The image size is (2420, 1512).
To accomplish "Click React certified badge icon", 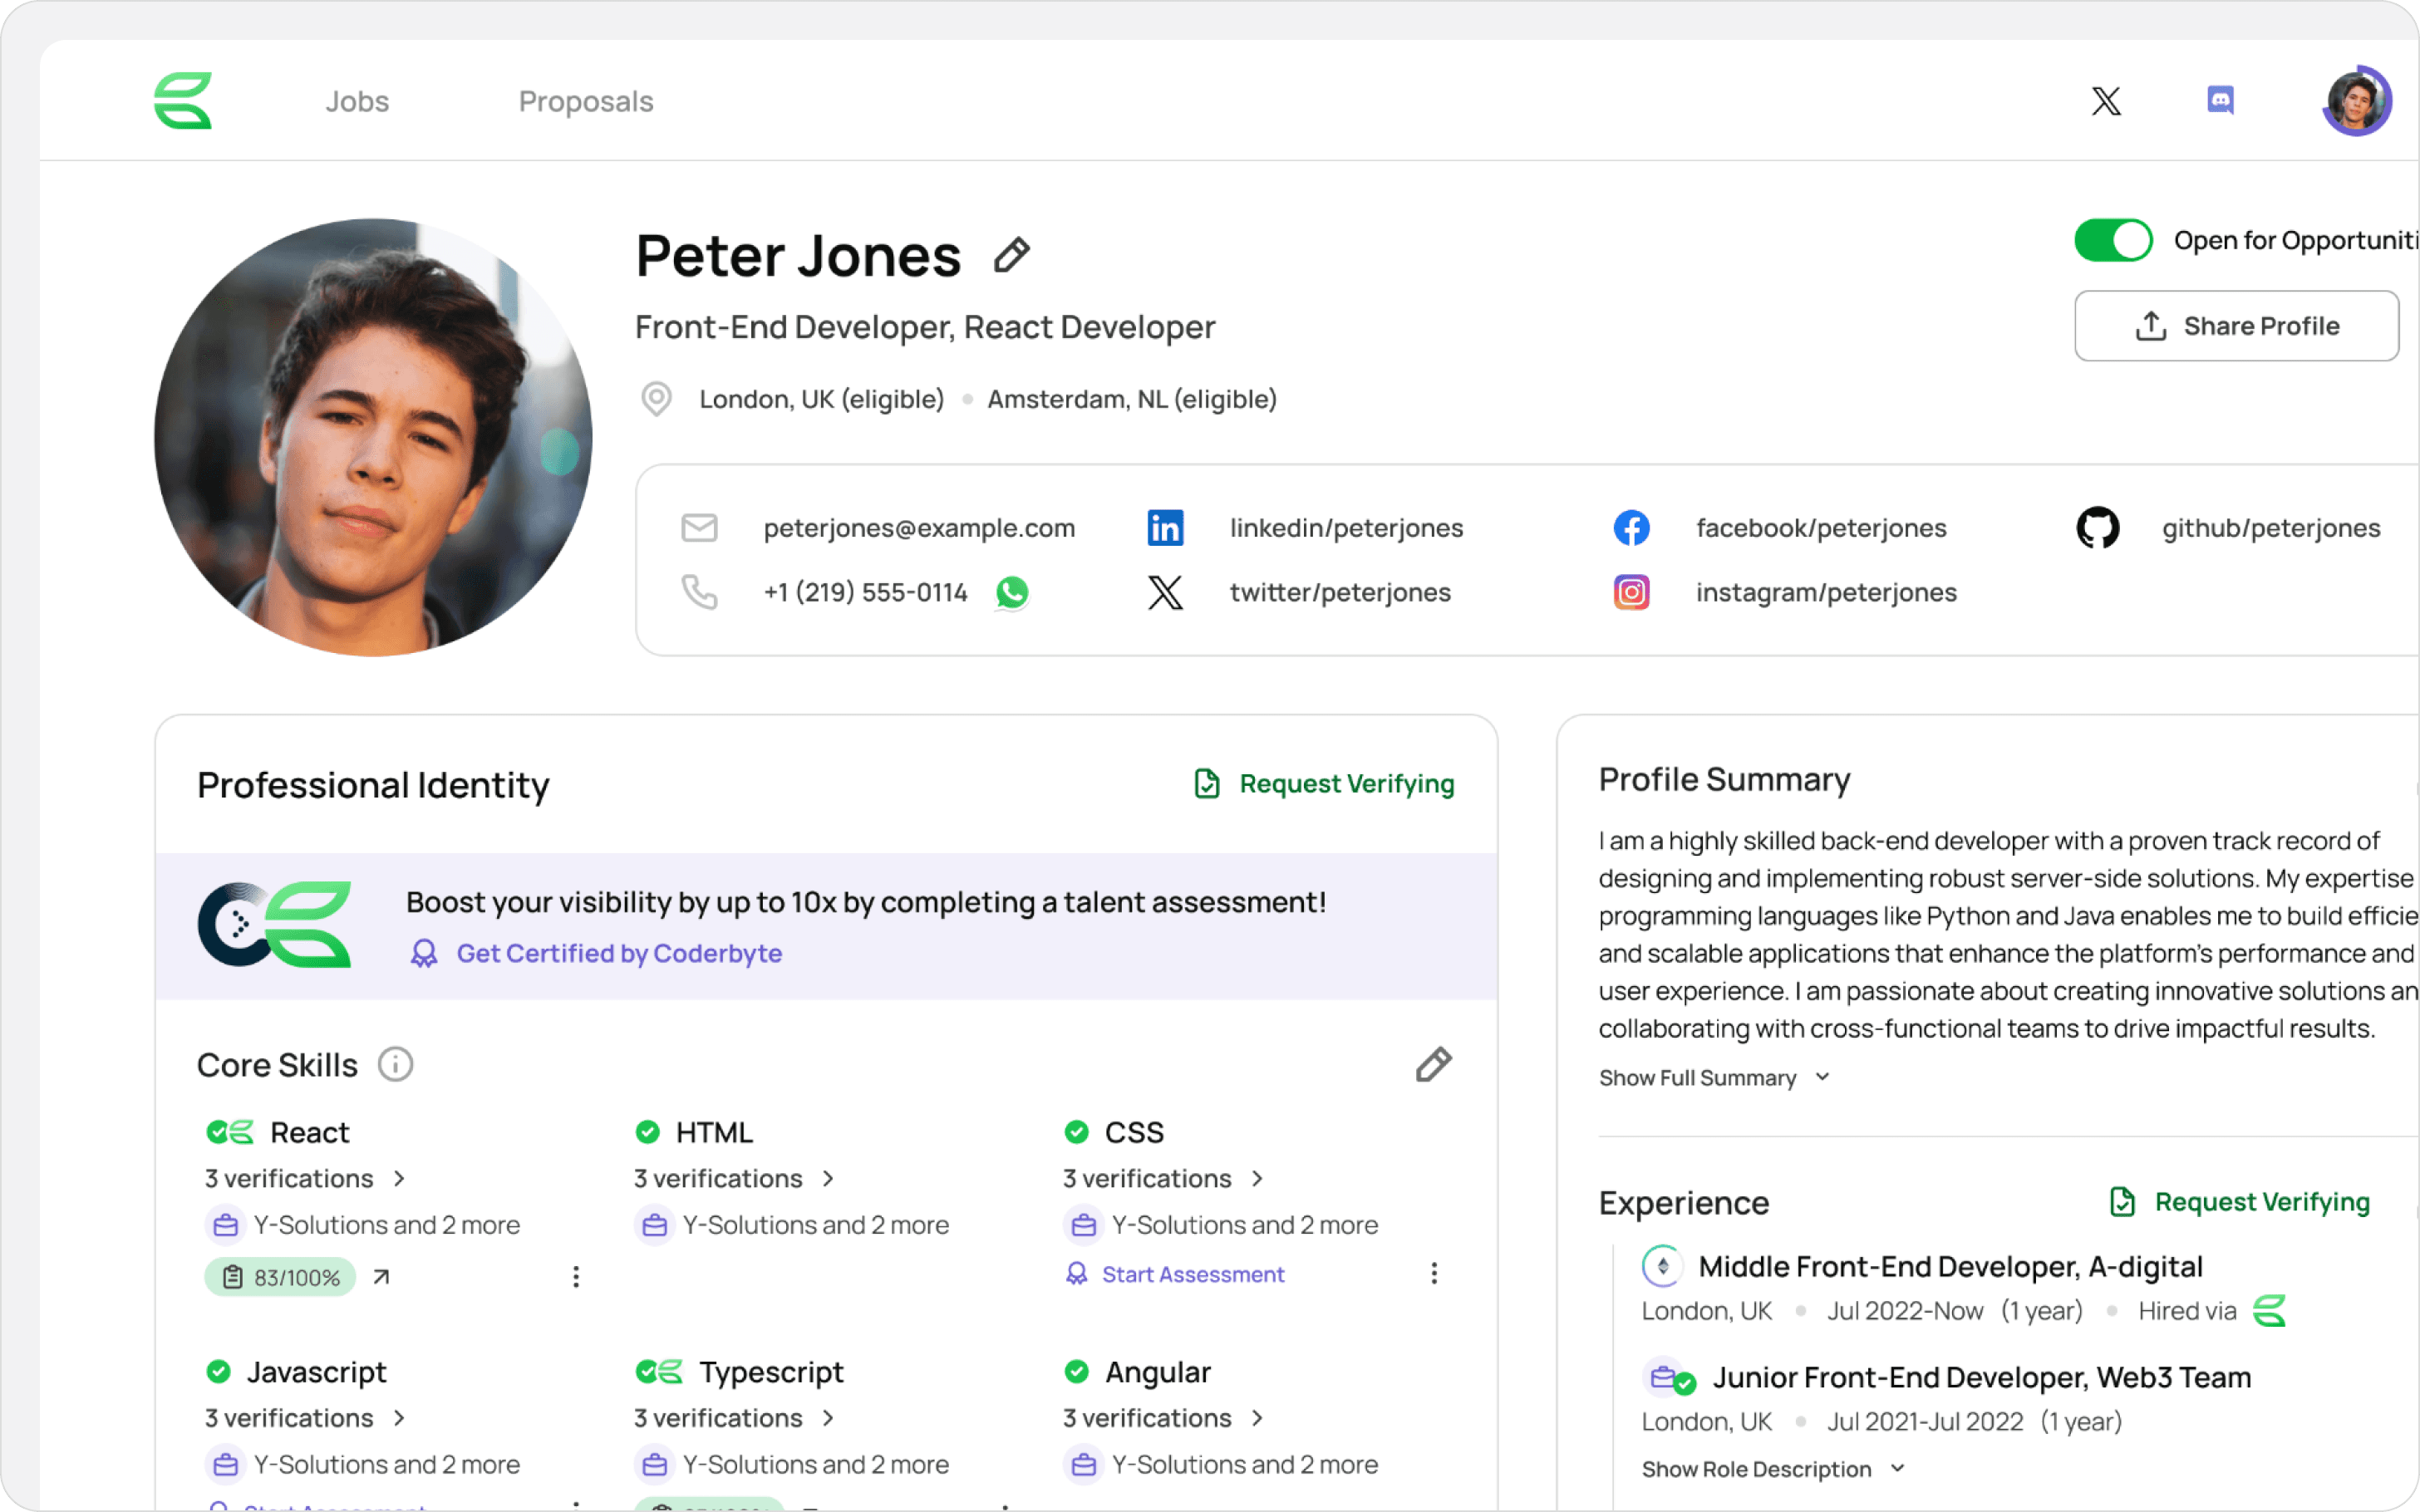I will (x=229, y=1132).
